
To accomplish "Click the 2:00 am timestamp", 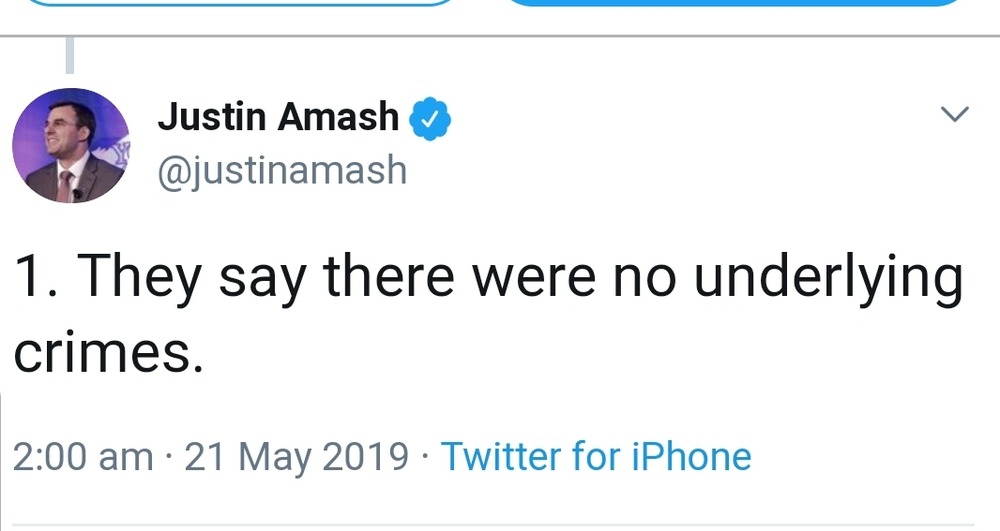I will [x=83, y=456].
